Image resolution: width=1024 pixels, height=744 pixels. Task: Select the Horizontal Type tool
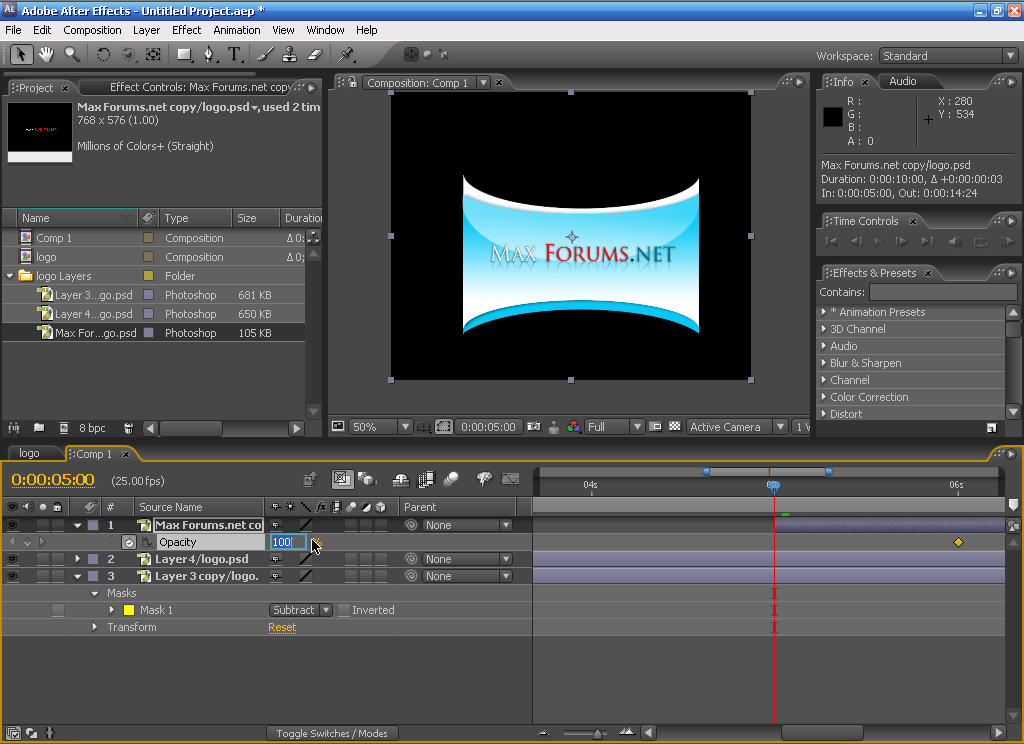pos(234,55)
